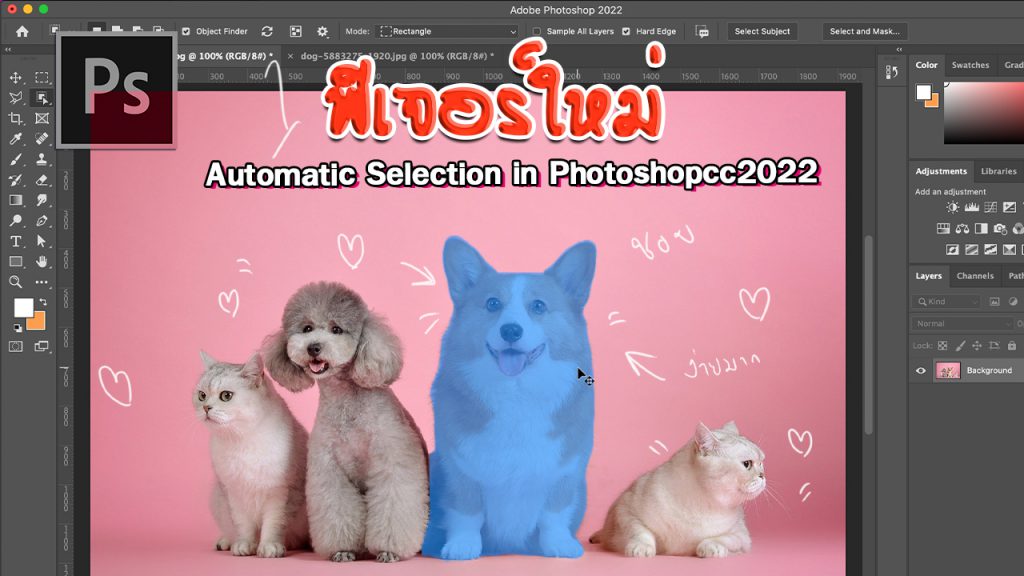The width and height of the screenshot is (1024, 576).
Task: Click the Home icon in options bar
Action: tap(22, 31)
